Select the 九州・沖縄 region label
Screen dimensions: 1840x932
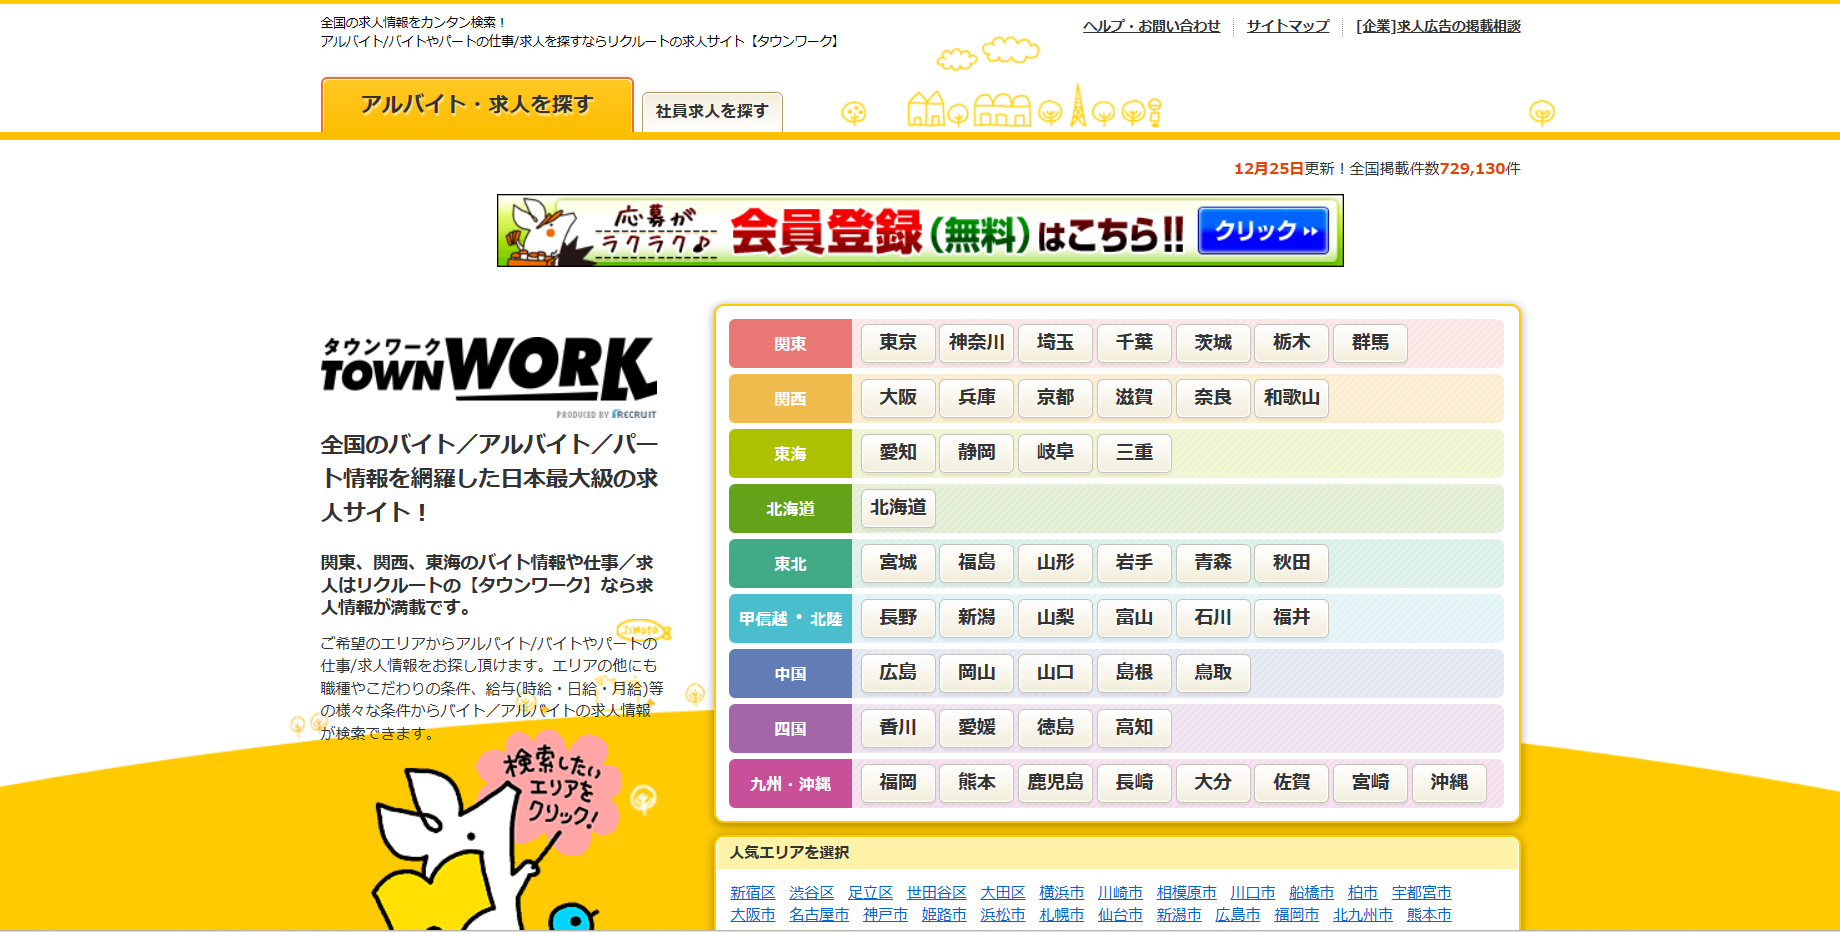point(790,784)
